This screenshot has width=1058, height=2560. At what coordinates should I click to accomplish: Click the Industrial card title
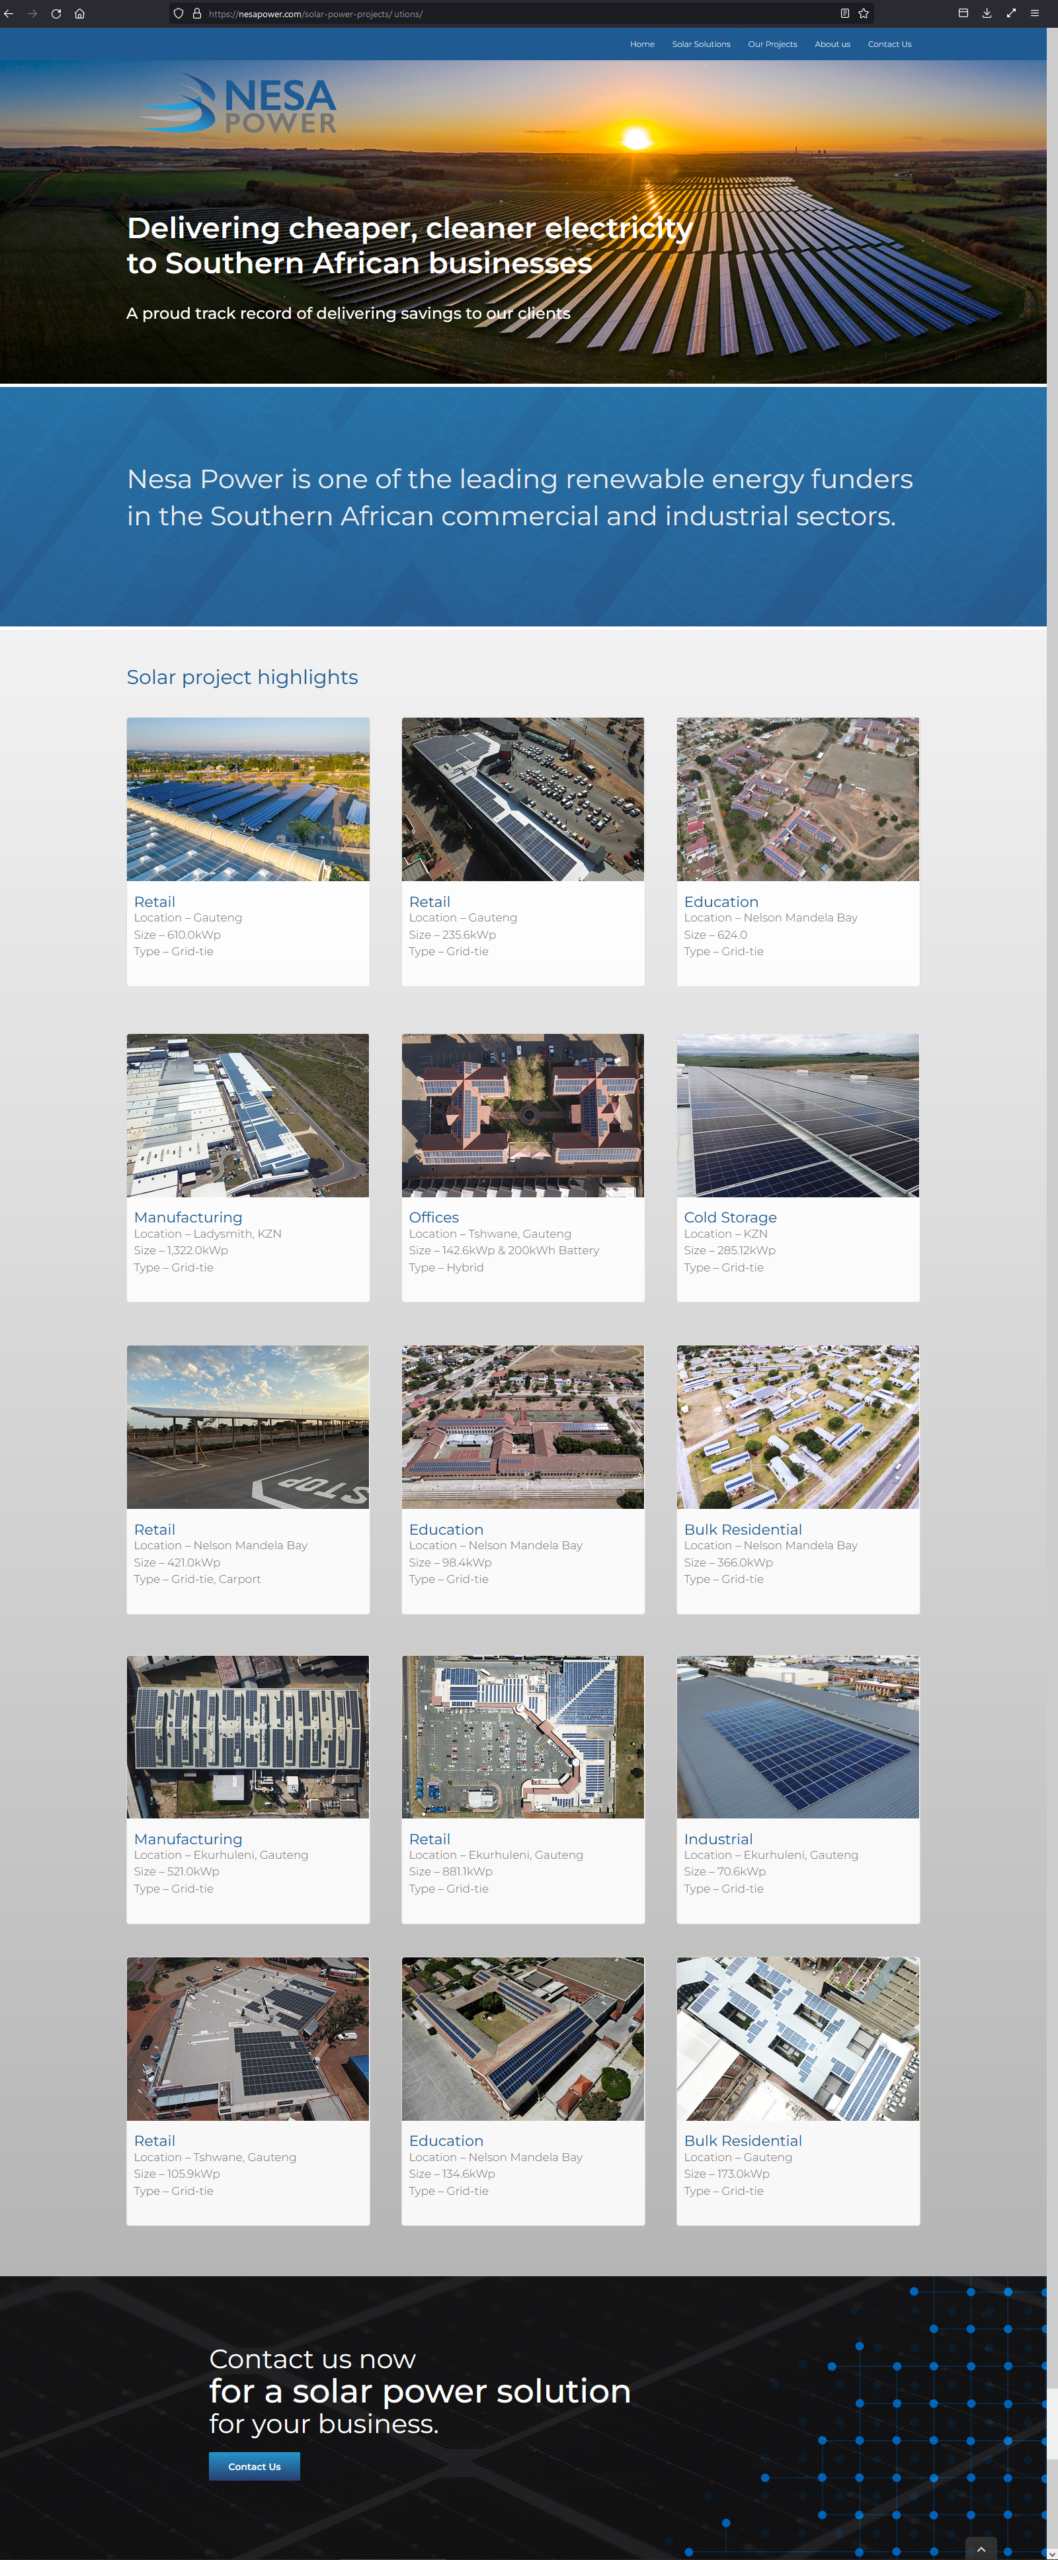click(718, 1839)
